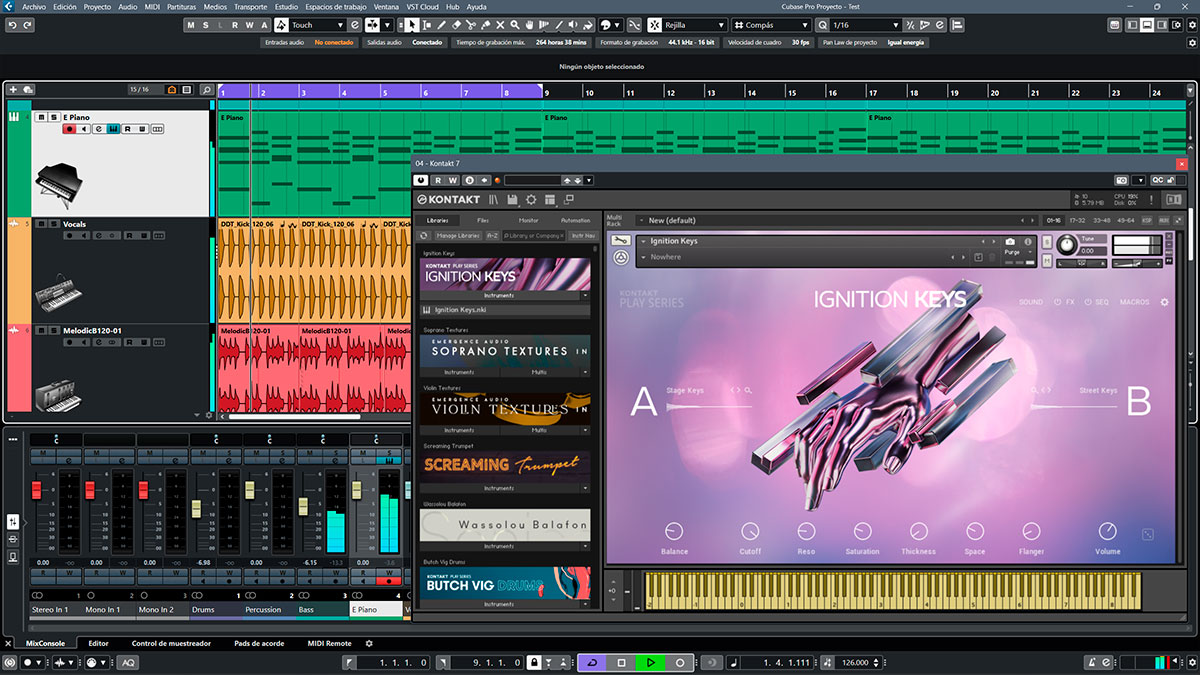This screenshot has height=675, width=1200.
Task: Toggle Record Enable on E Piano track
Action: click(x=69, y=129)
